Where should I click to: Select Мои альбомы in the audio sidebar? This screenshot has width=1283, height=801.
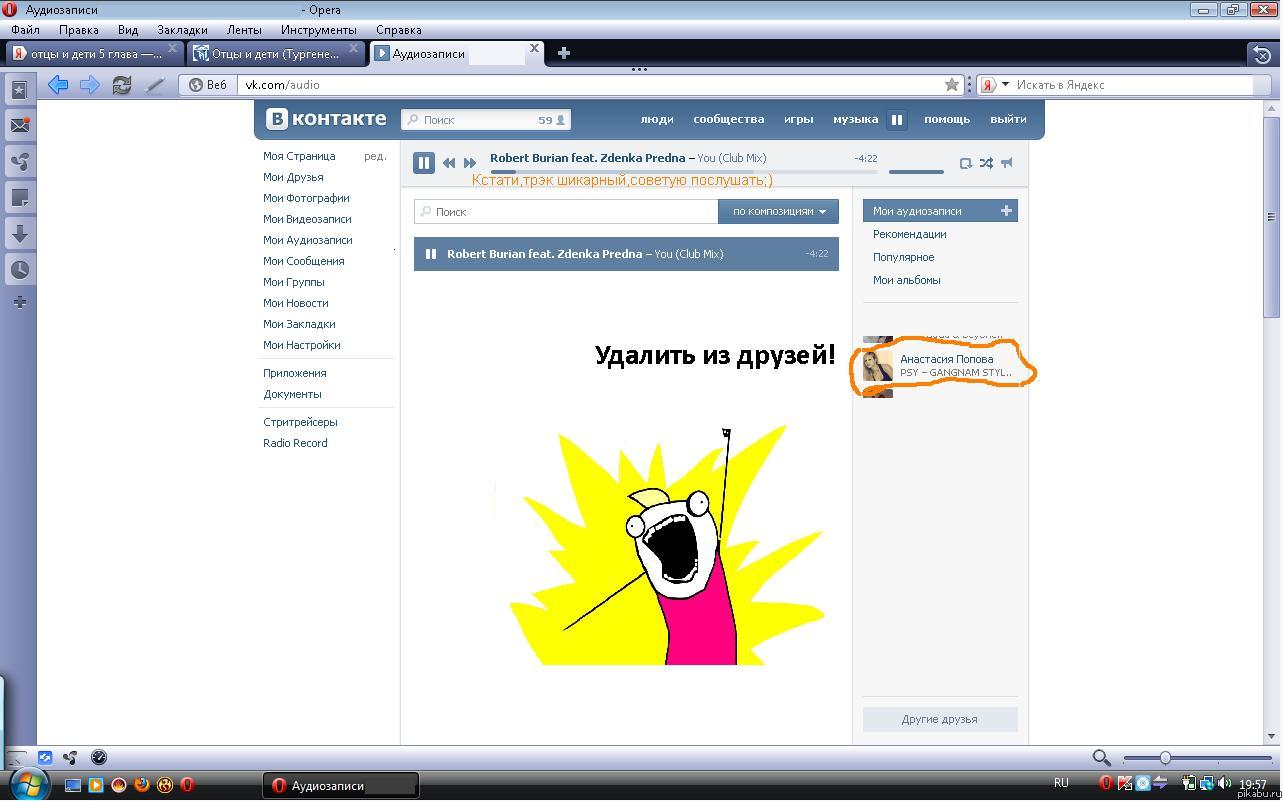[x=906, y=280]
